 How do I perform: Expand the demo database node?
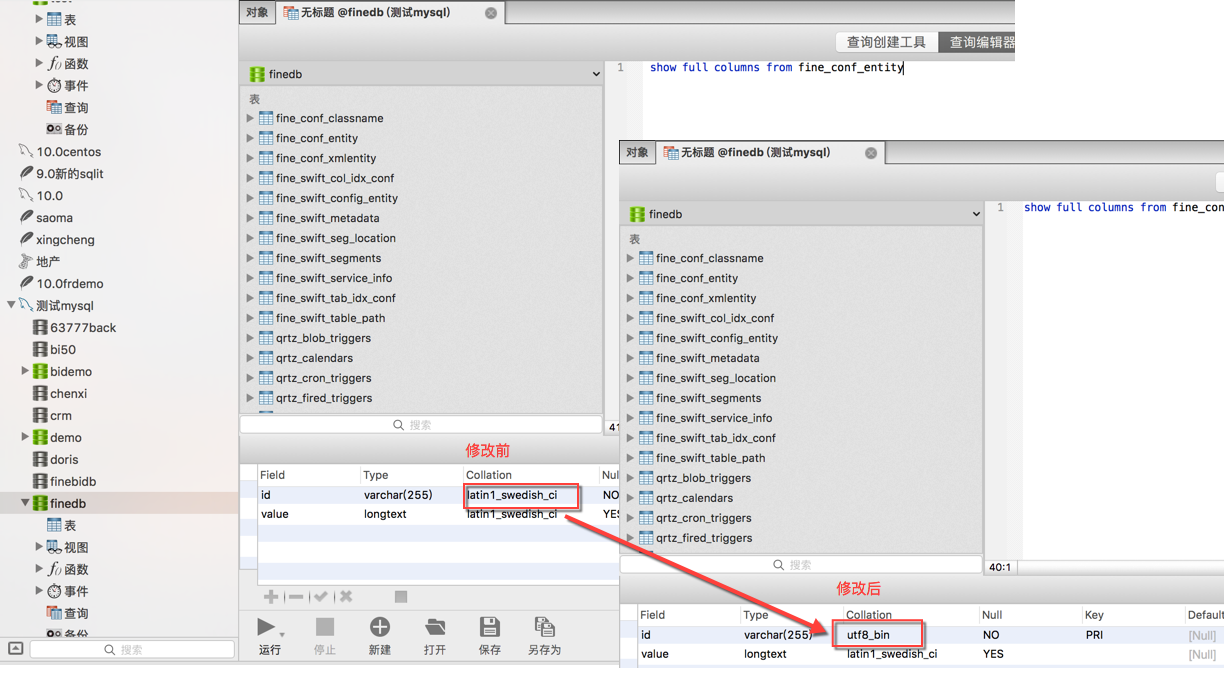pyautogui.click(x=25, y=437)
